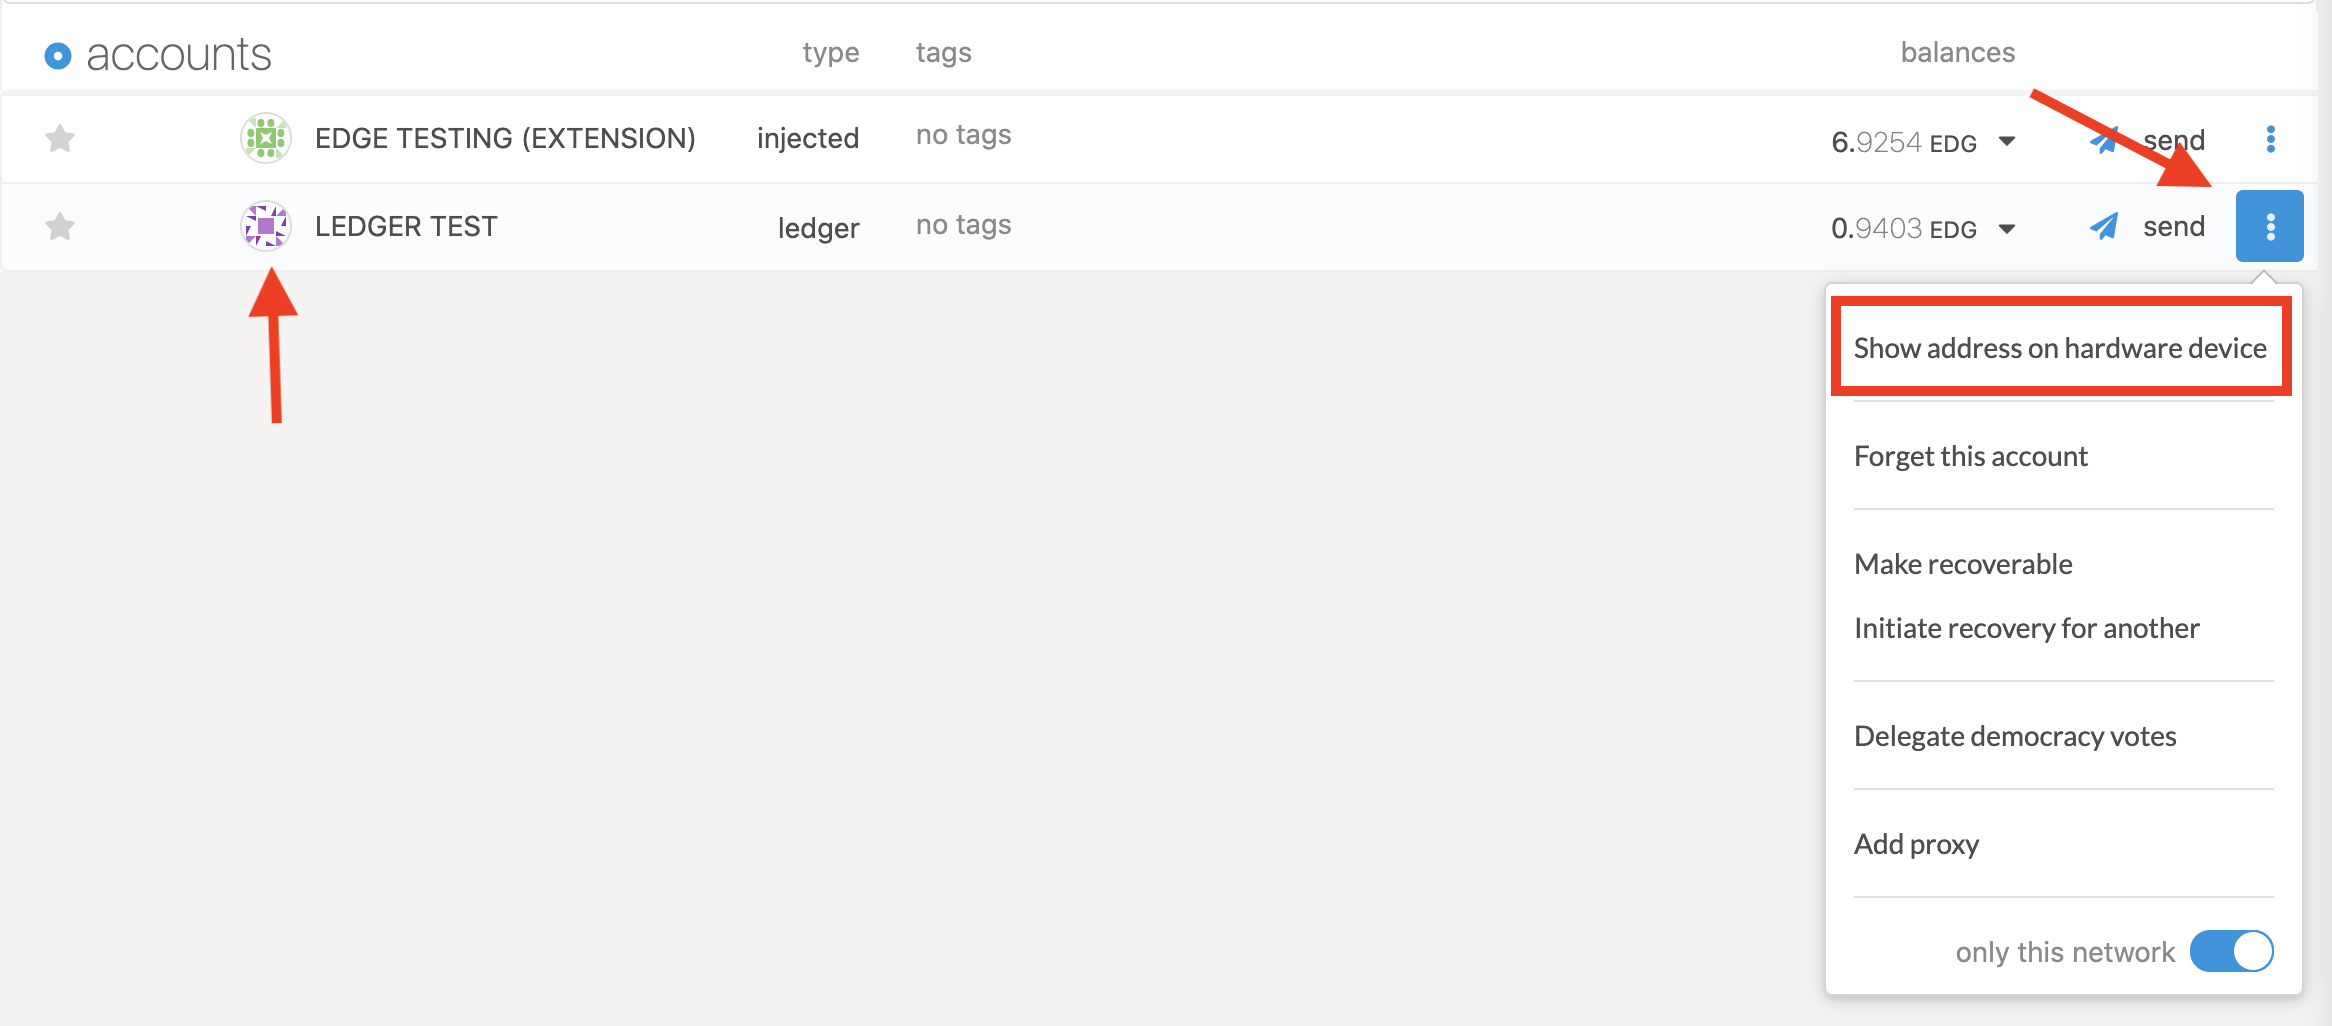
Task: Click send button for EDGE TESTING account
Action: (x=2172, y=140)
